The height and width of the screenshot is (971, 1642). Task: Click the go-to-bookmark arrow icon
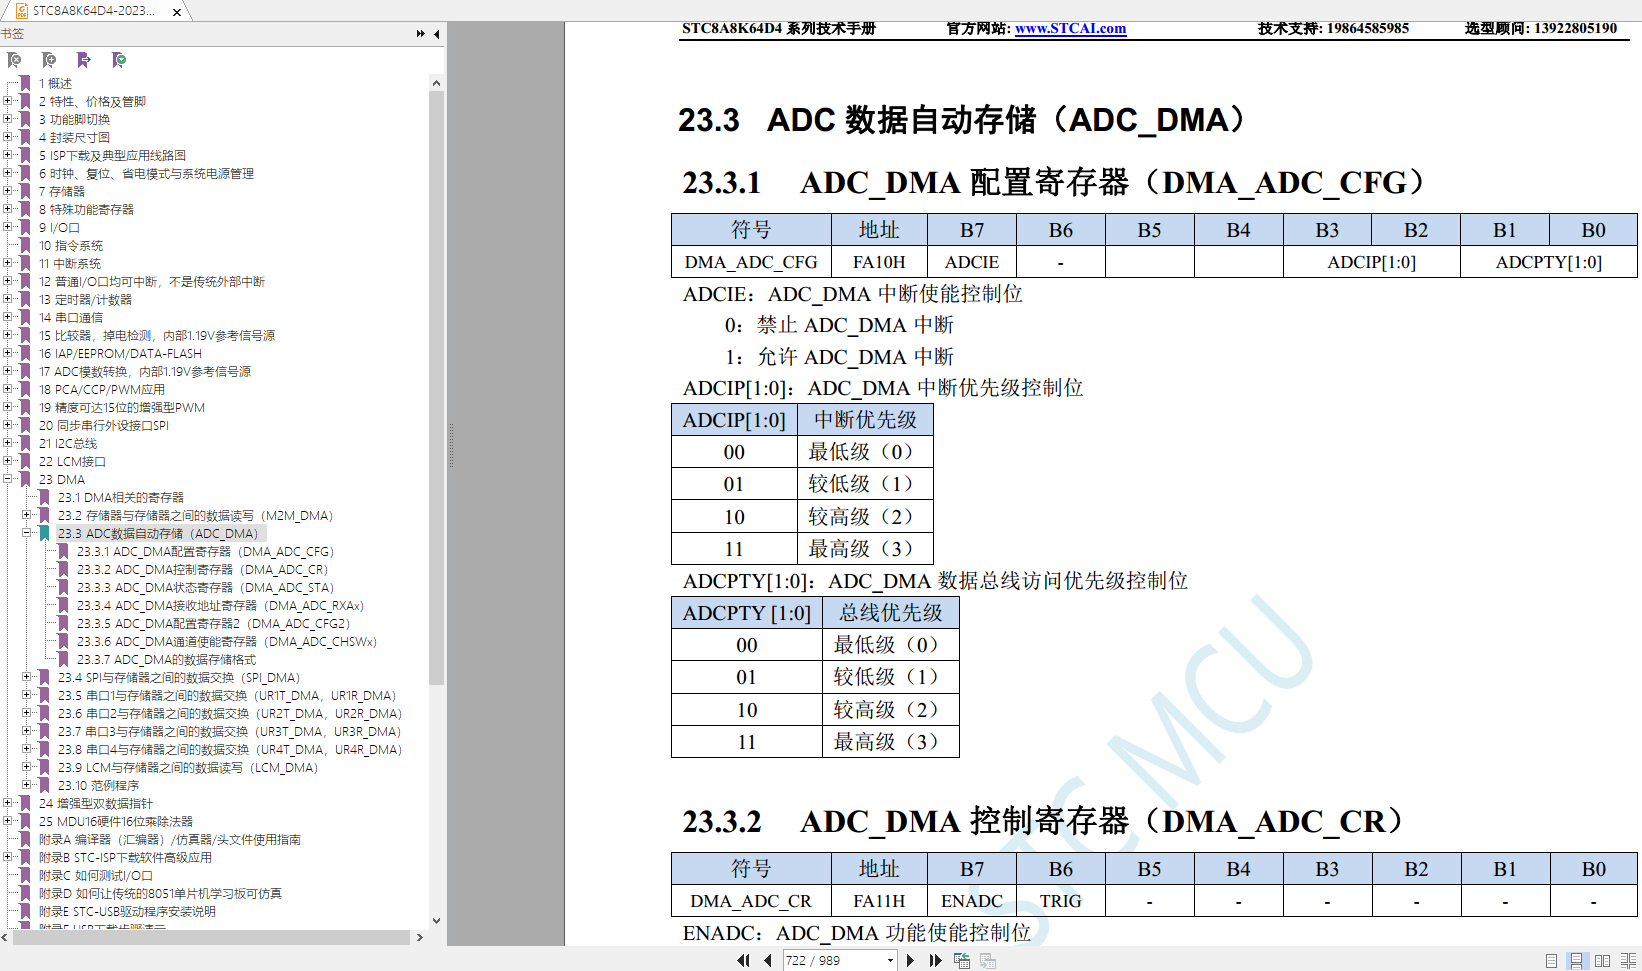coord(84,61)
